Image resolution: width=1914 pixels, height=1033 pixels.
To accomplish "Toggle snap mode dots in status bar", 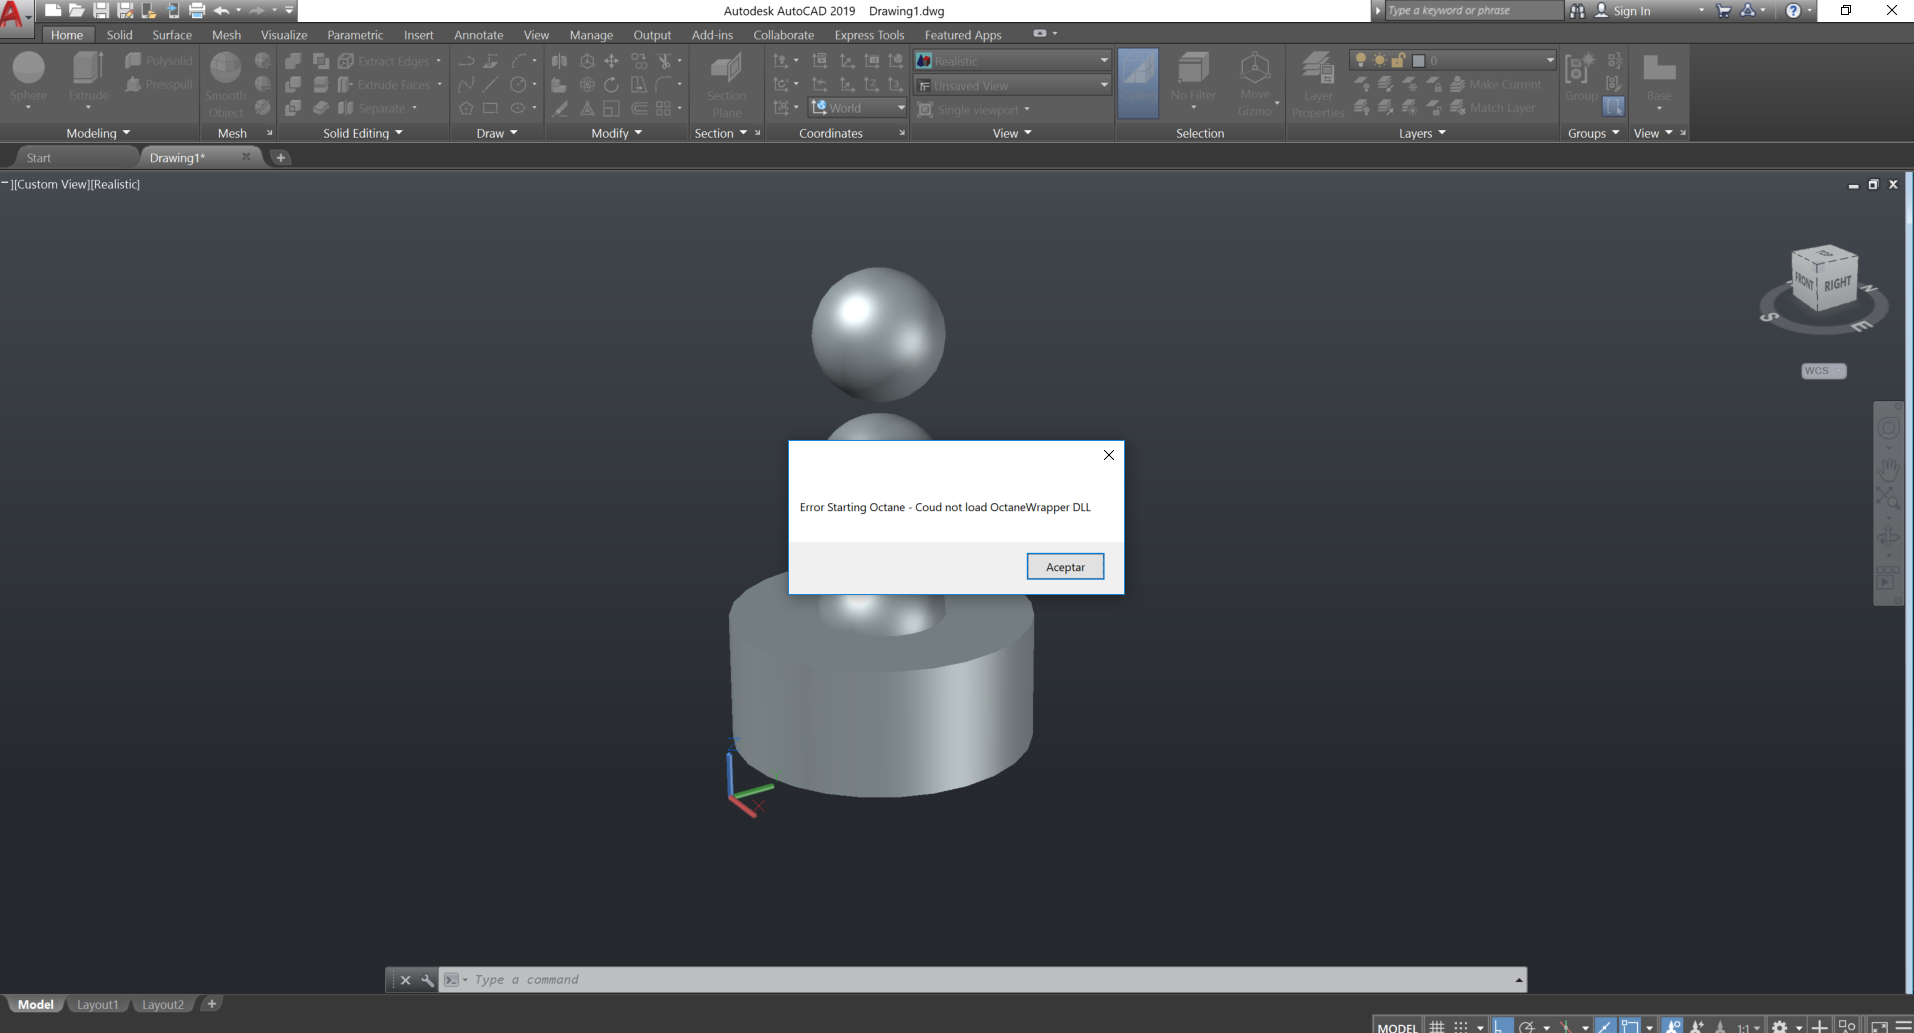I will tap(1461, 1026).
